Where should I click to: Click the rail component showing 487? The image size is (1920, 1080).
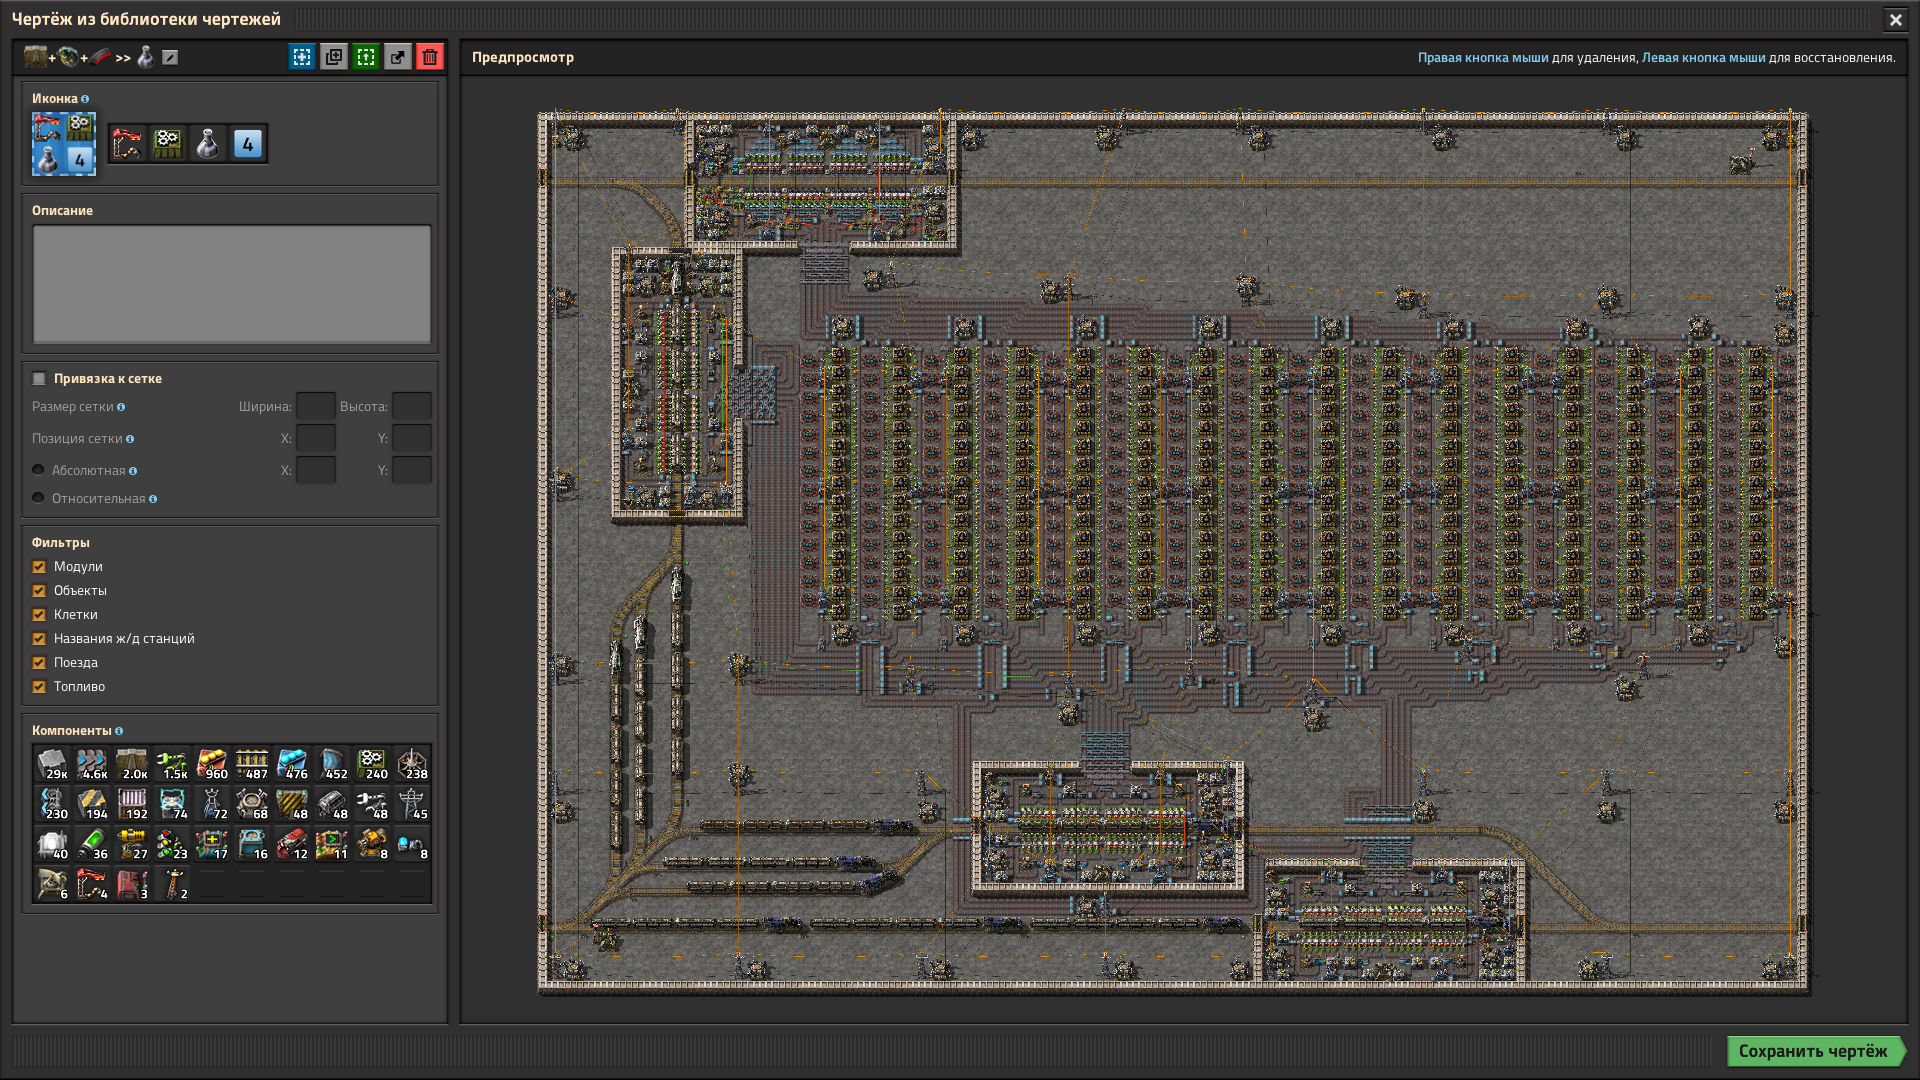pos(252,764)
